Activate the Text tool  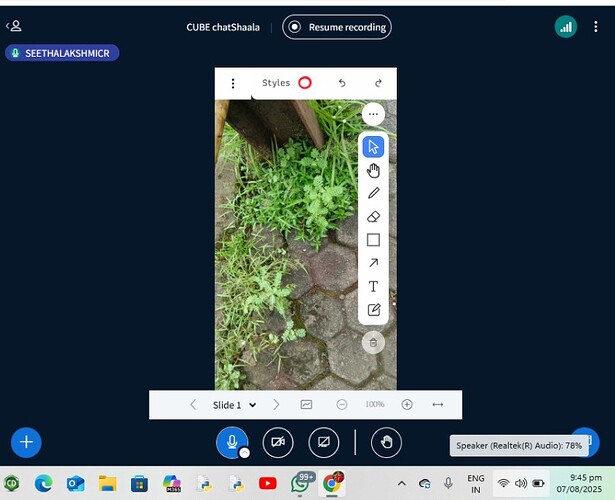click(373, 287)
